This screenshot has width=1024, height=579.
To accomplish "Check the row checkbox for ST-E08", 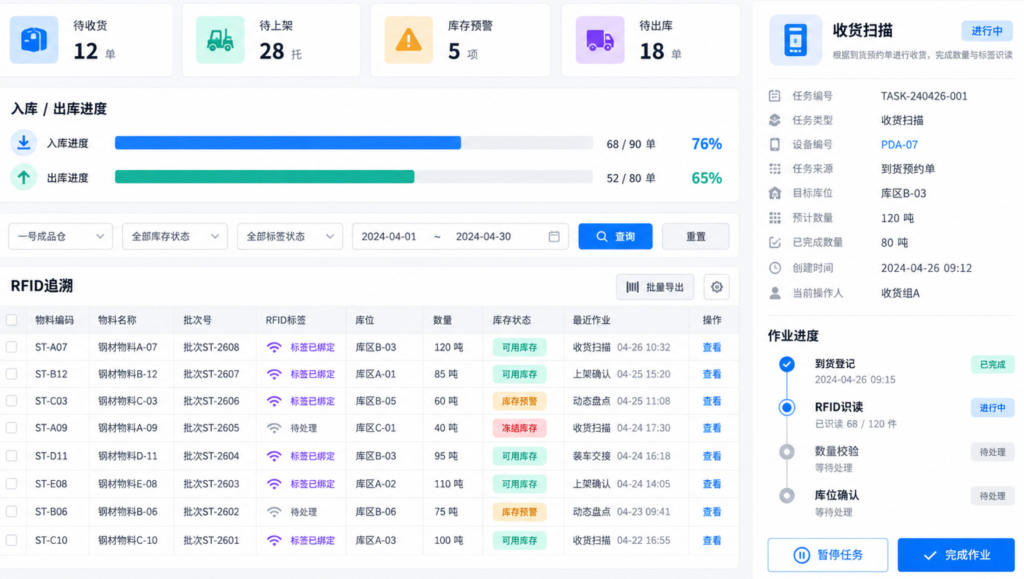I will [x=12, y=484].
